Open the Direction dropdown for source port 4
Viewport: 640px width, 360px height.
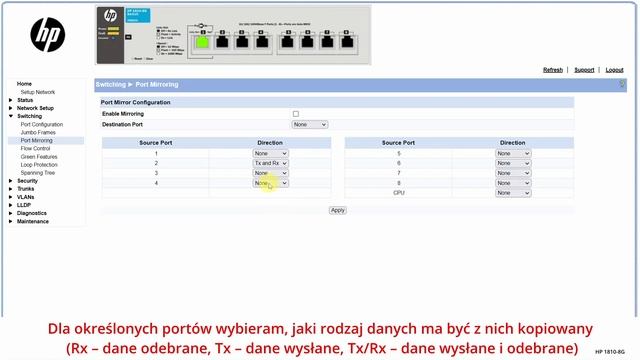[x=271, y=183]
